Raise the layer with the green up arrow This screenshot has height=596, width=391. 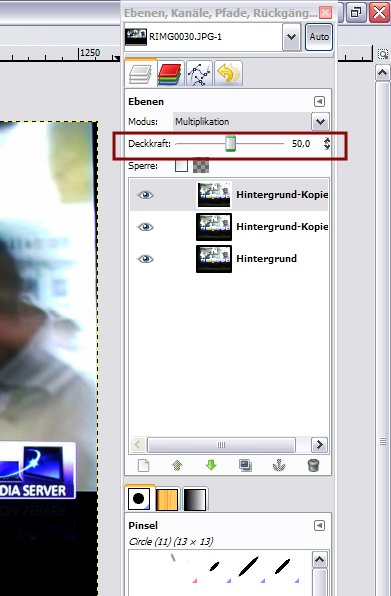tap(177, 465)
